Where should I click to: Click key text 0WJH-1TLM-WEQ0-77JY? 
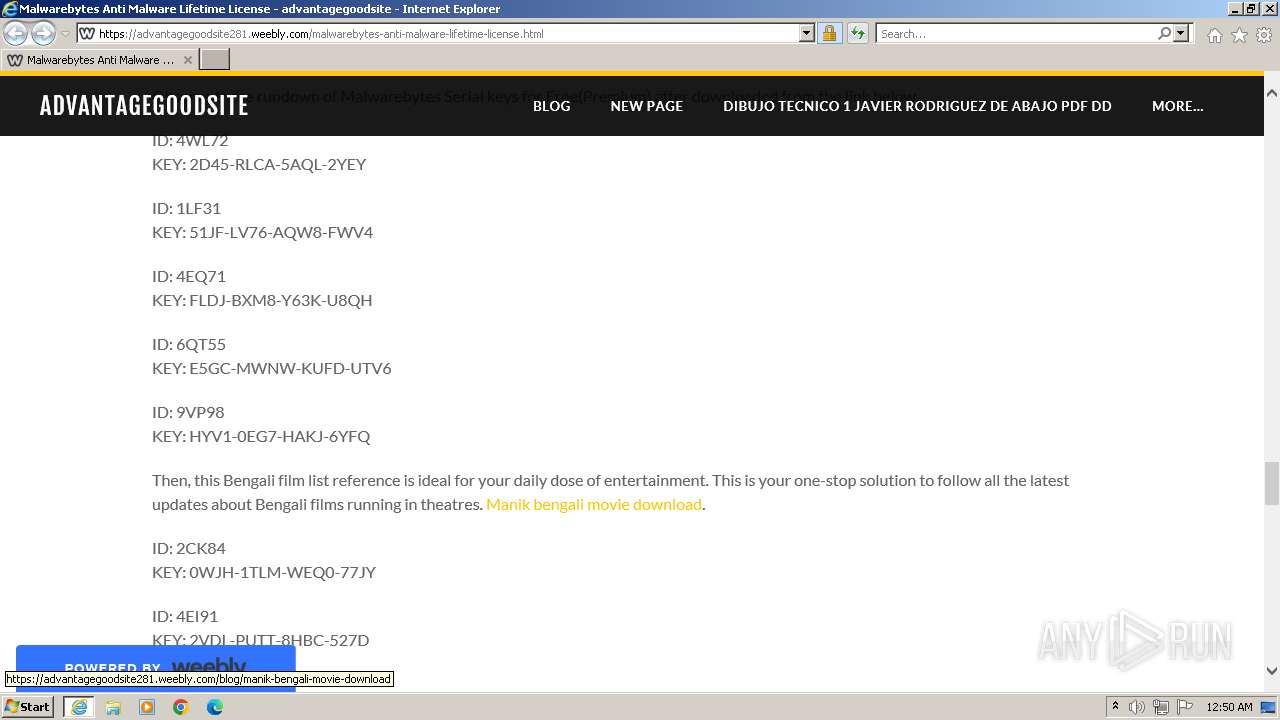click(x=282, y=572)
